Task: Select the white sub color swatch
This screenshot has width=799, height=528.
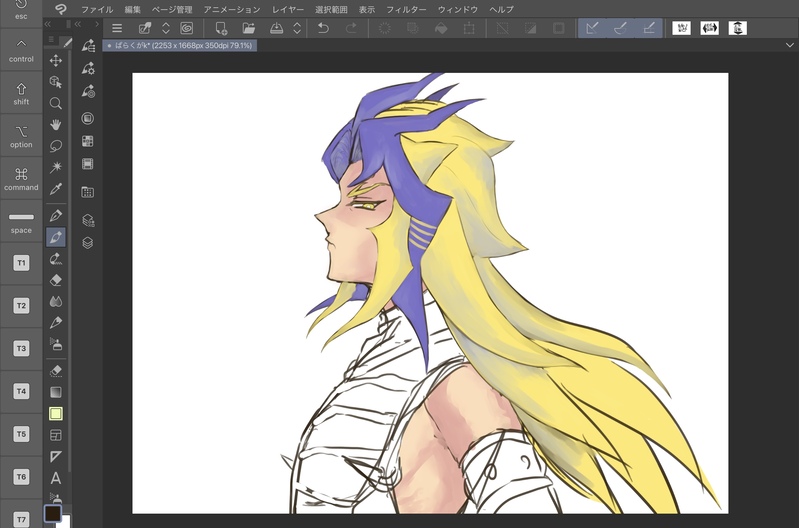Action: [66, 521]
